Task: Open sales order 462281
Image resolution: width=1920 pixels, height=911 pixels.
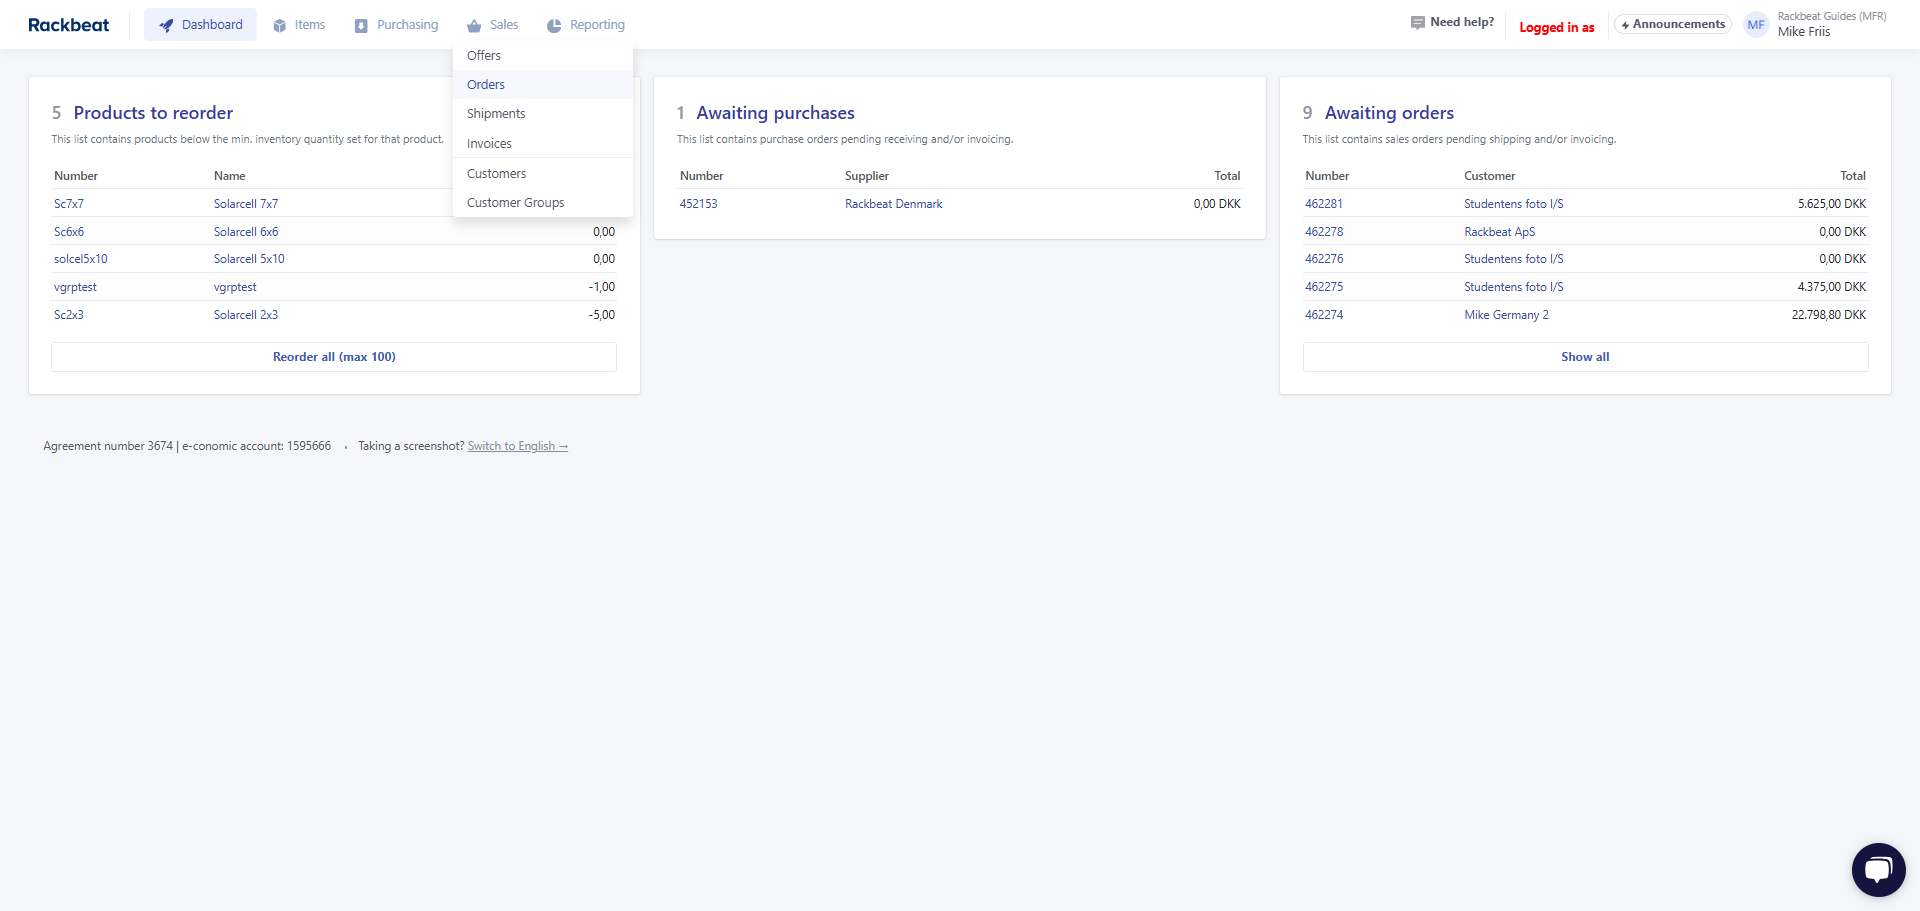Action: pyautogui.click(x=1324, y=204)
